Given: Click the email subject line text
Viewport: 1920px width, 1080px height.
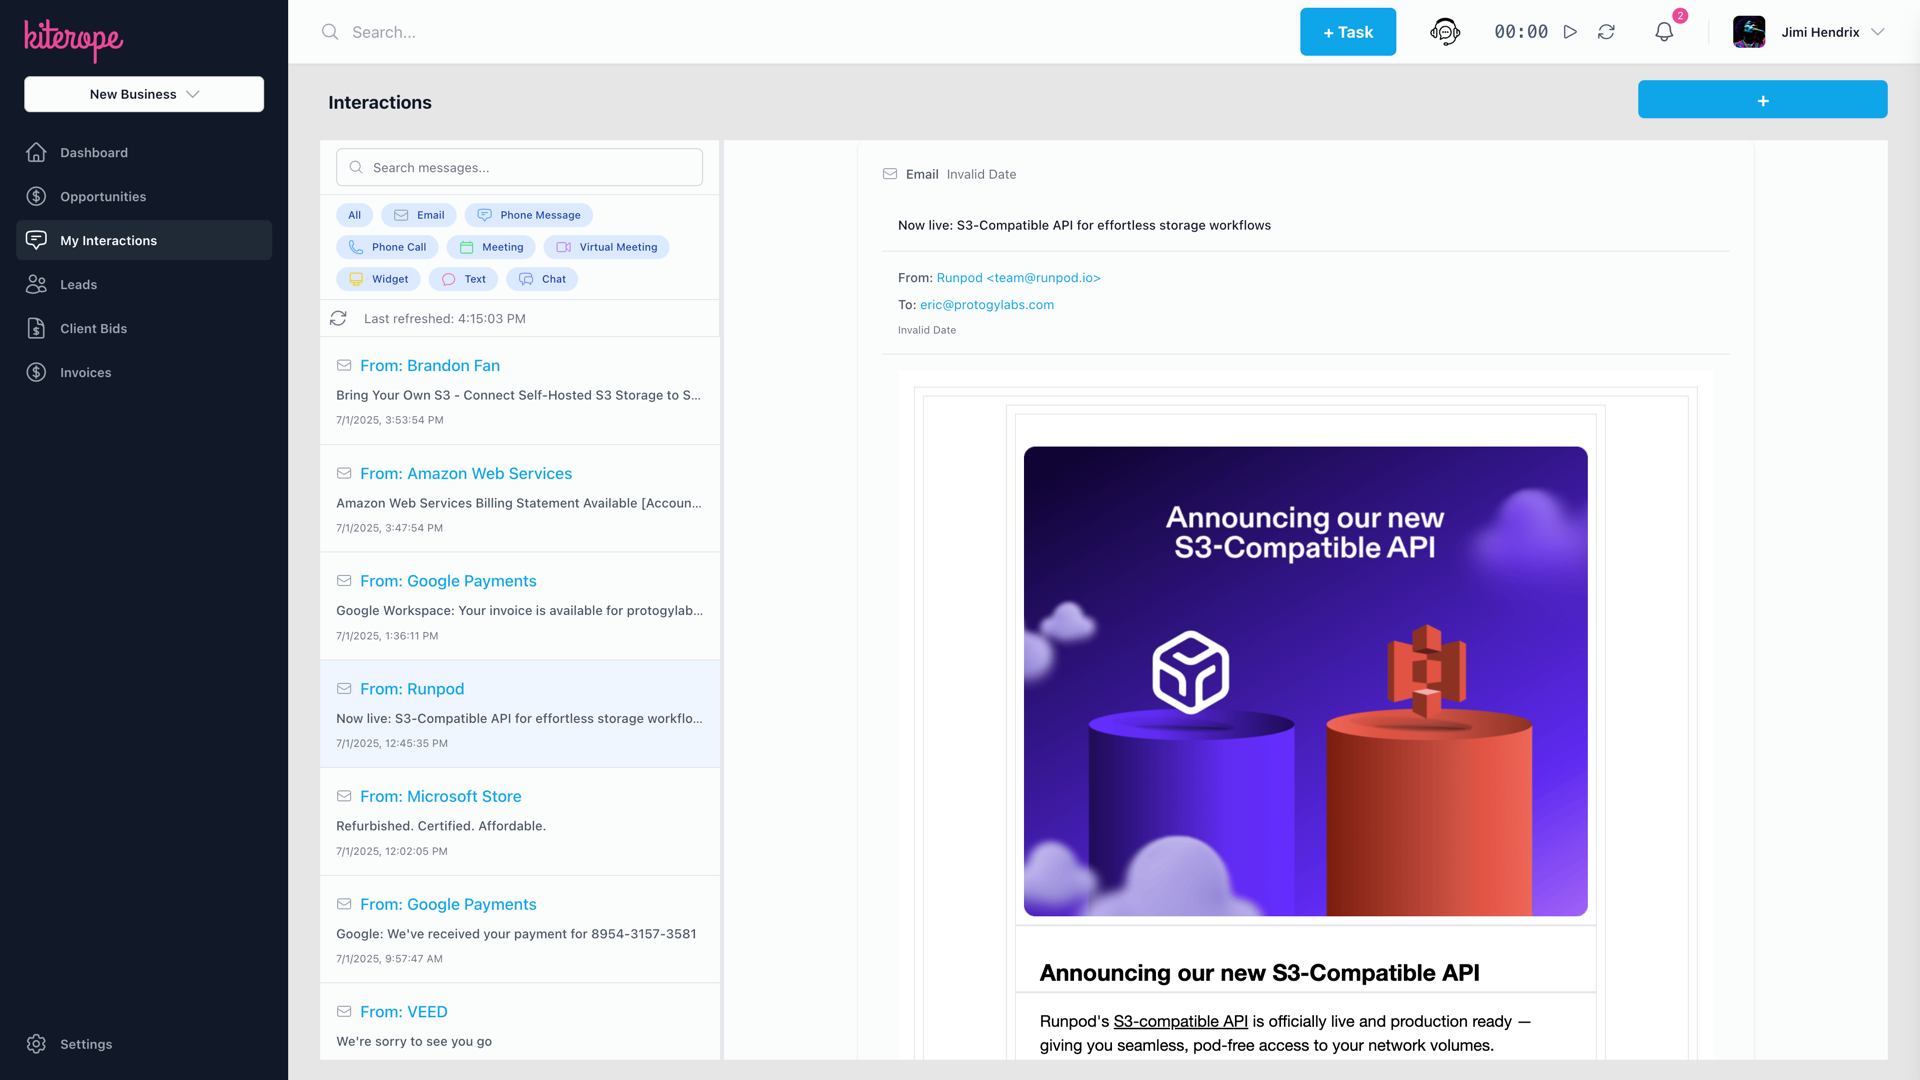Looking at the screenshot, I should point(1084,225).
